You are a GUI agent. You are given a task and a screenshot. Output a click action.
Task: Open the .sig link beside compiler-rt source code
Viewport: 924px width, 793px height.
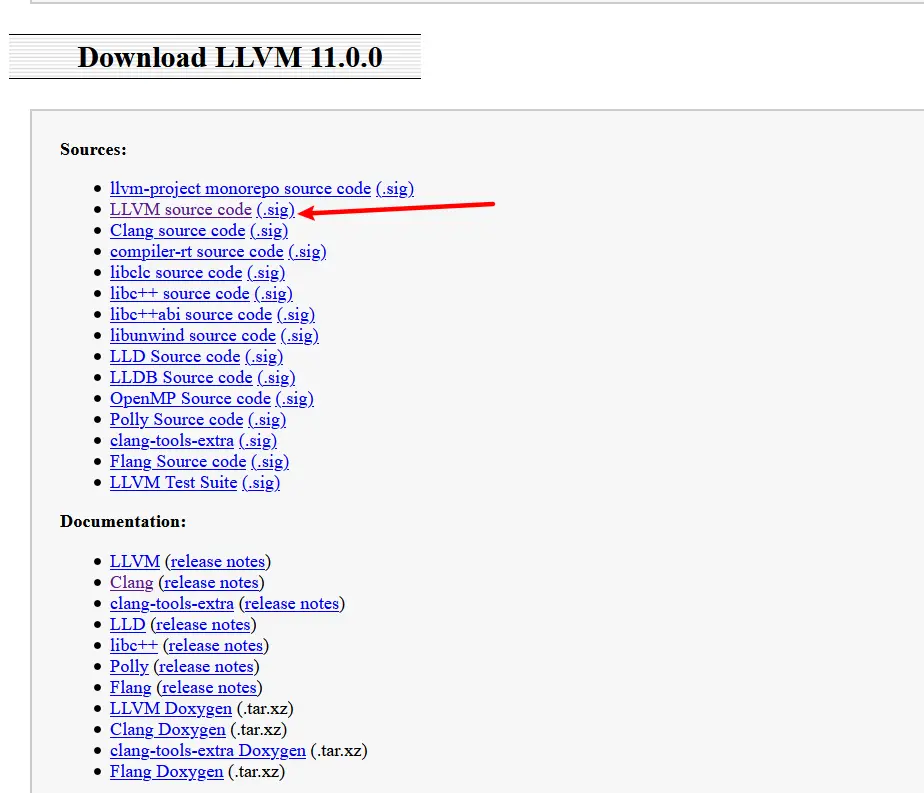(x=307, y=252)
